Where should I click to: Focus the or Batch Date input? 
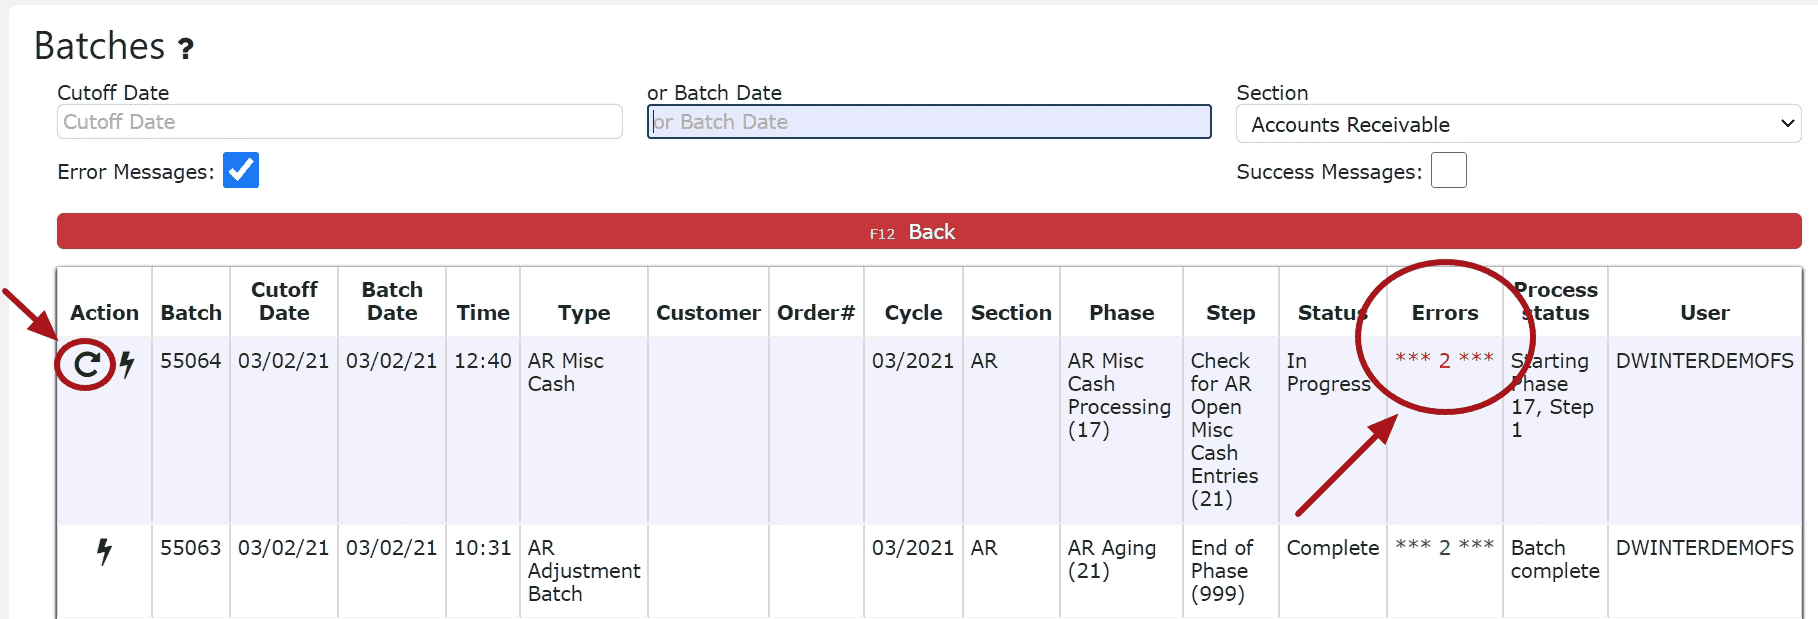929,122
